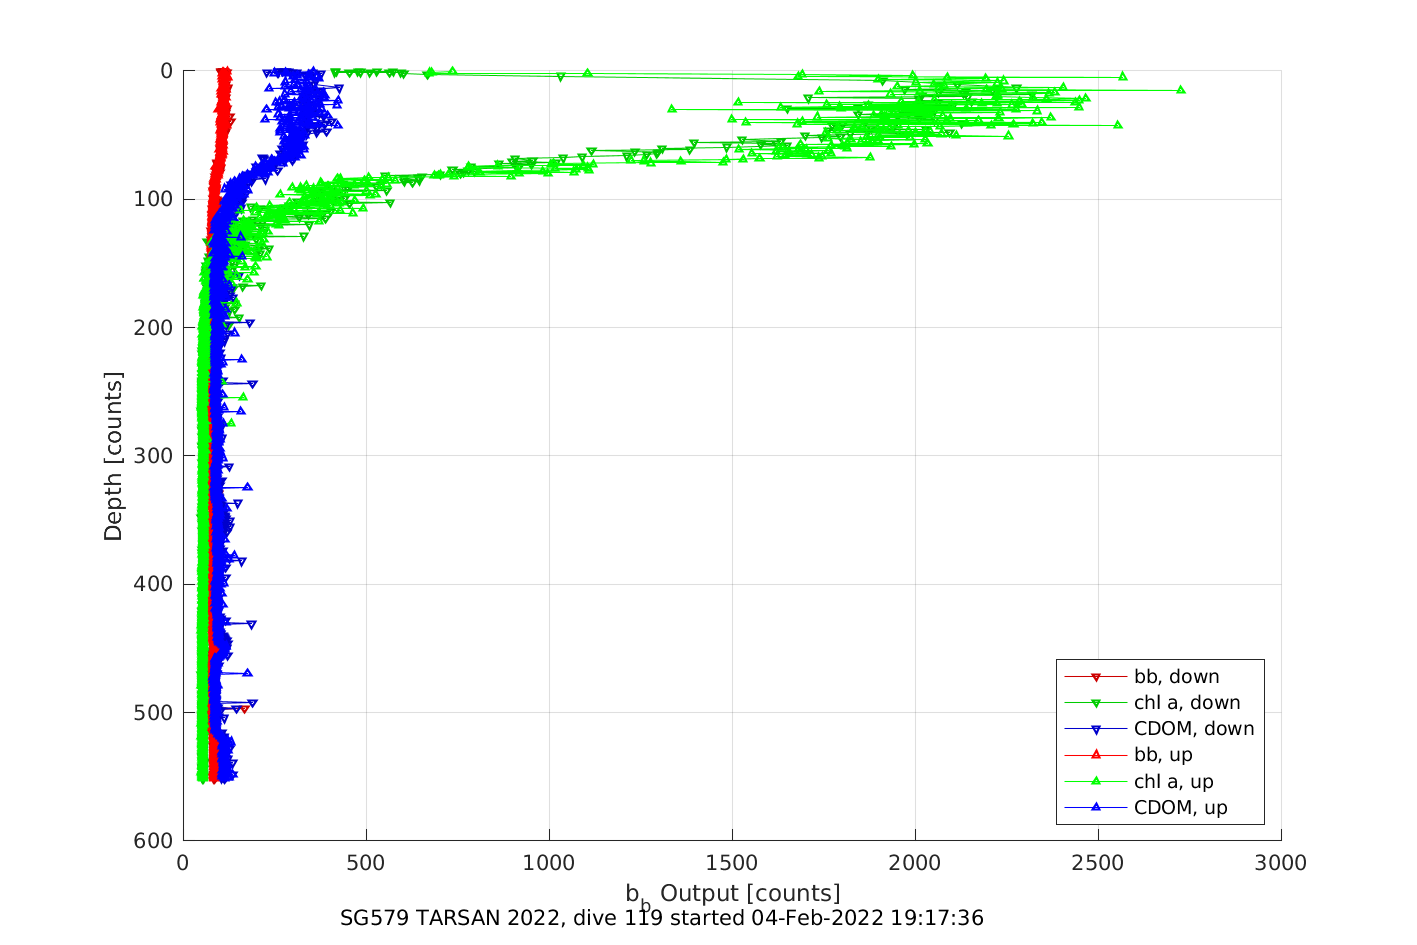Click the red bb outlier marker near 500 depth
Image resolution: width=1417 pixels, height=945 pixels.
coord(245,709)
